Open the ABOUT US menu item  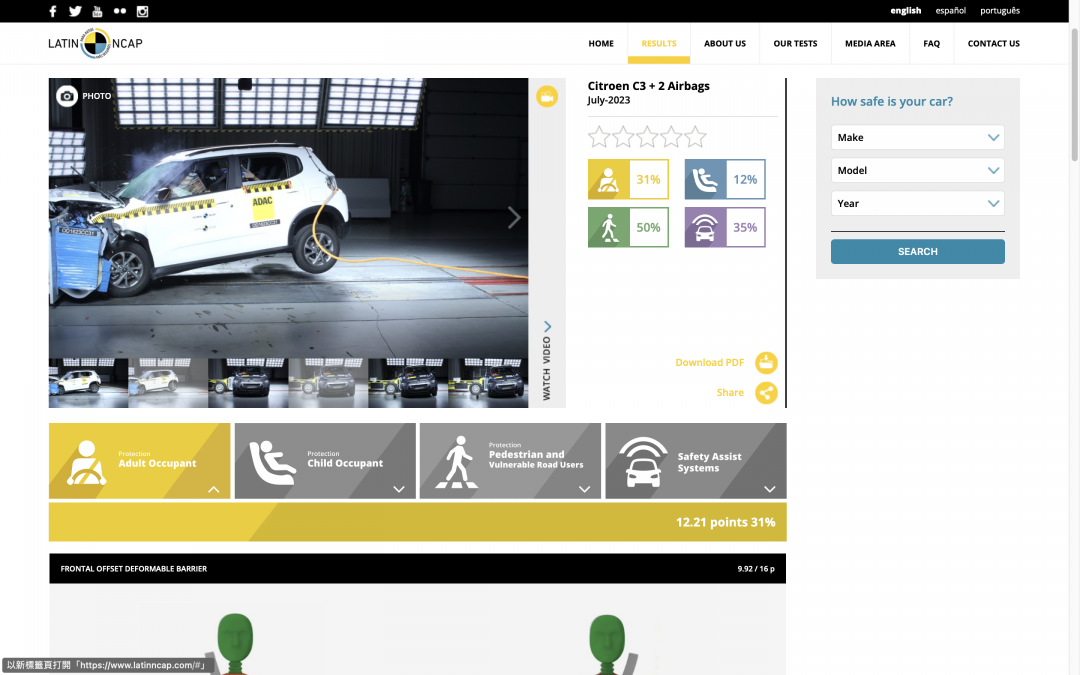725,43
